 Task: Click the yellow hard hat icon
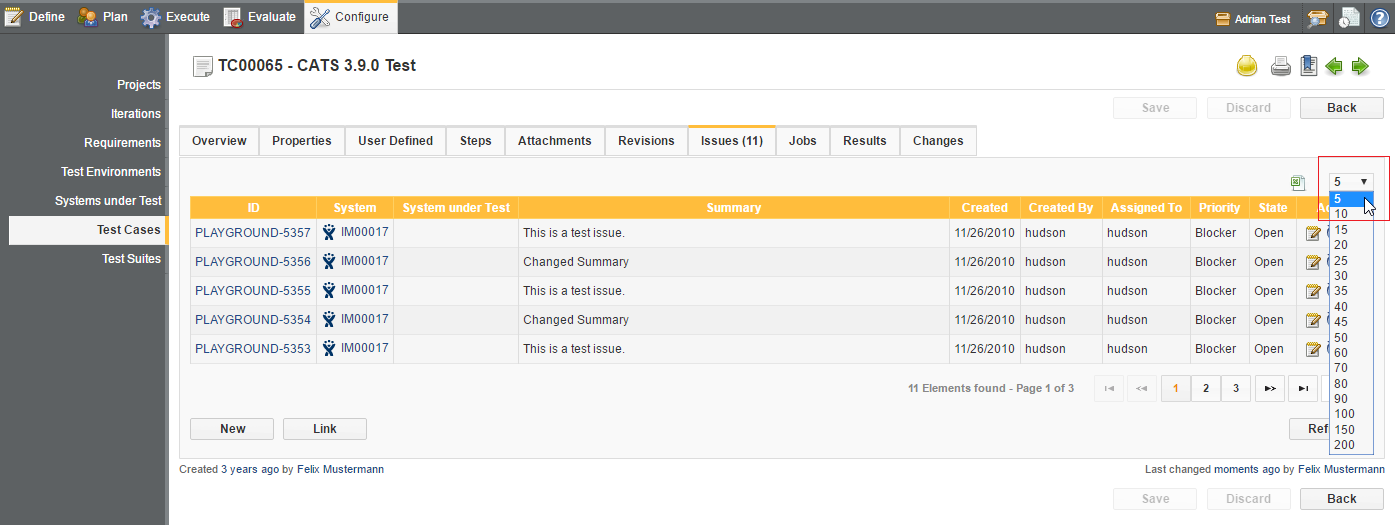(x=1247, y=67)
